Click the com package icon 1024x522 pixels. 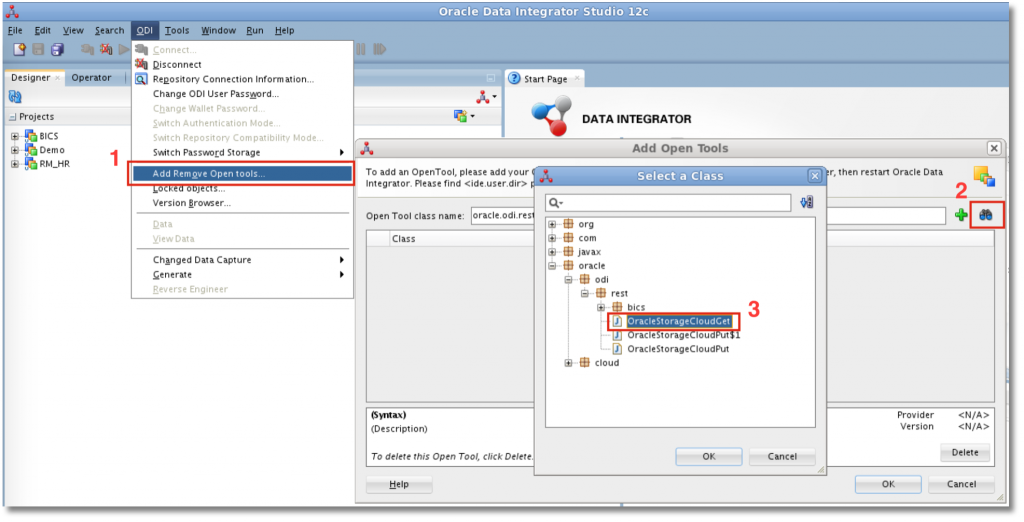(x=568, y=238)
